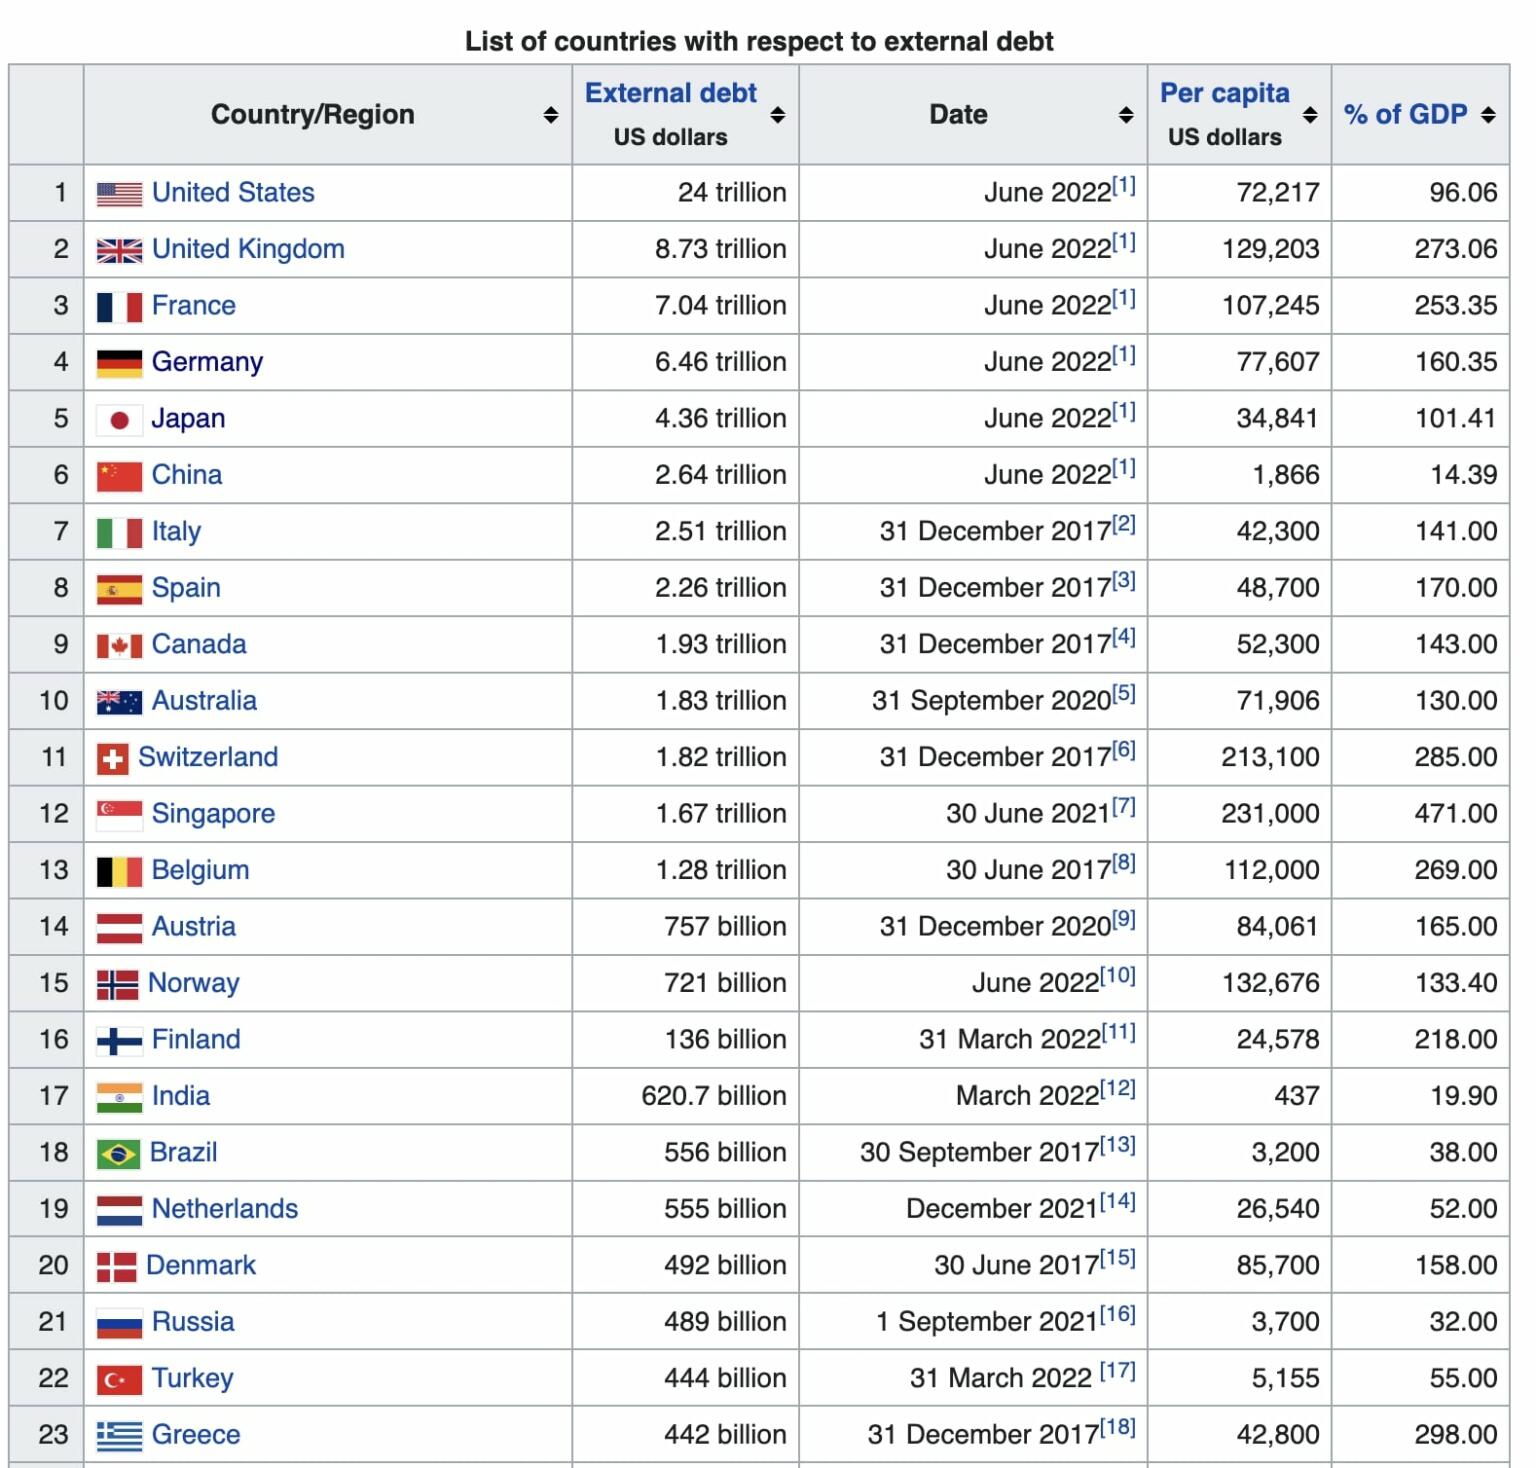Click the Norway flag icon
Viewport: 1536px width, 1468px height.
[x=117, y=985]
